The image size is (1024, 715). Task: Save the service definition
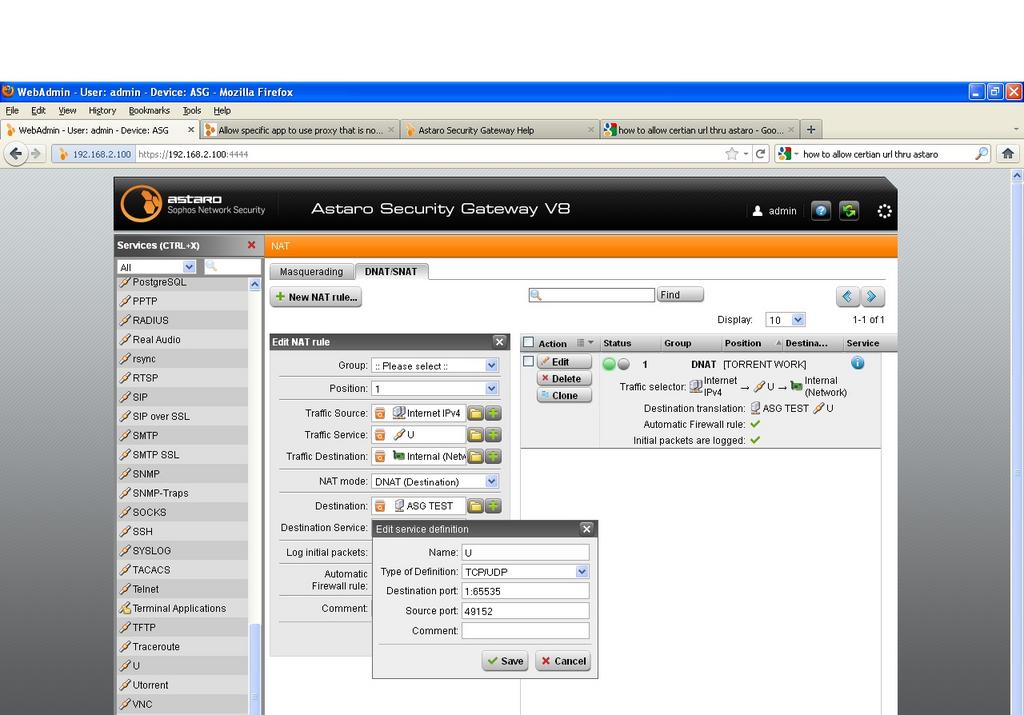pos(505,661)
